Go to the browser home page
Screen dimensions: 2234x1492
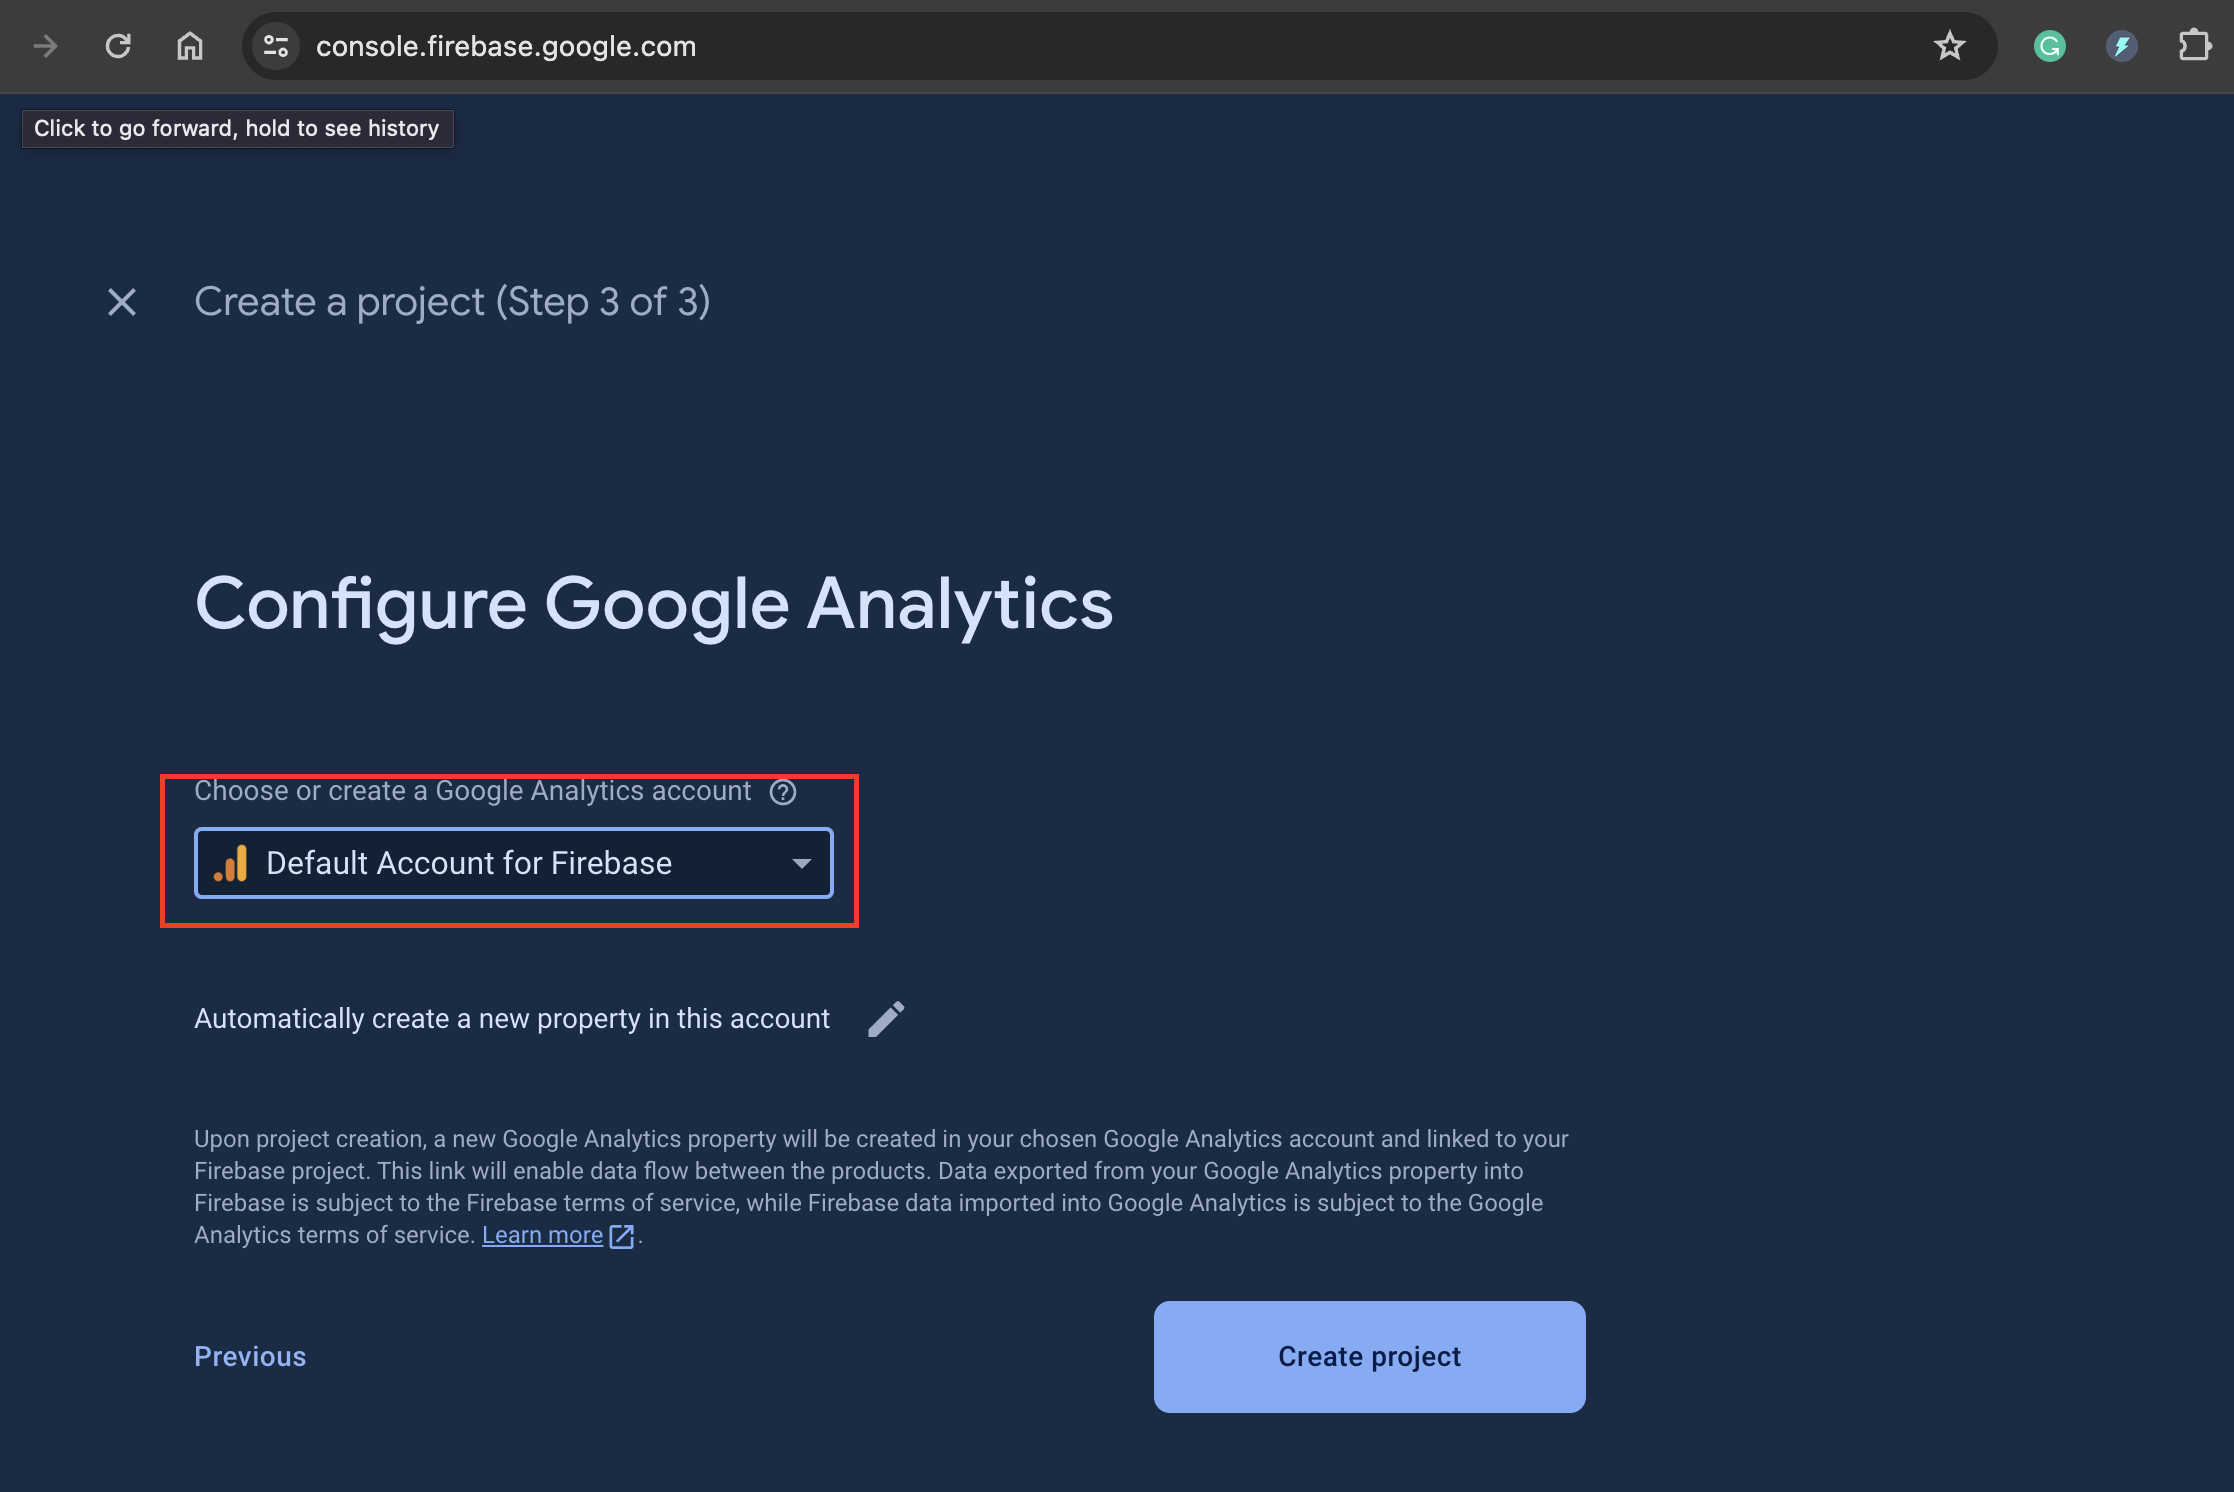[x=190, y=46]
